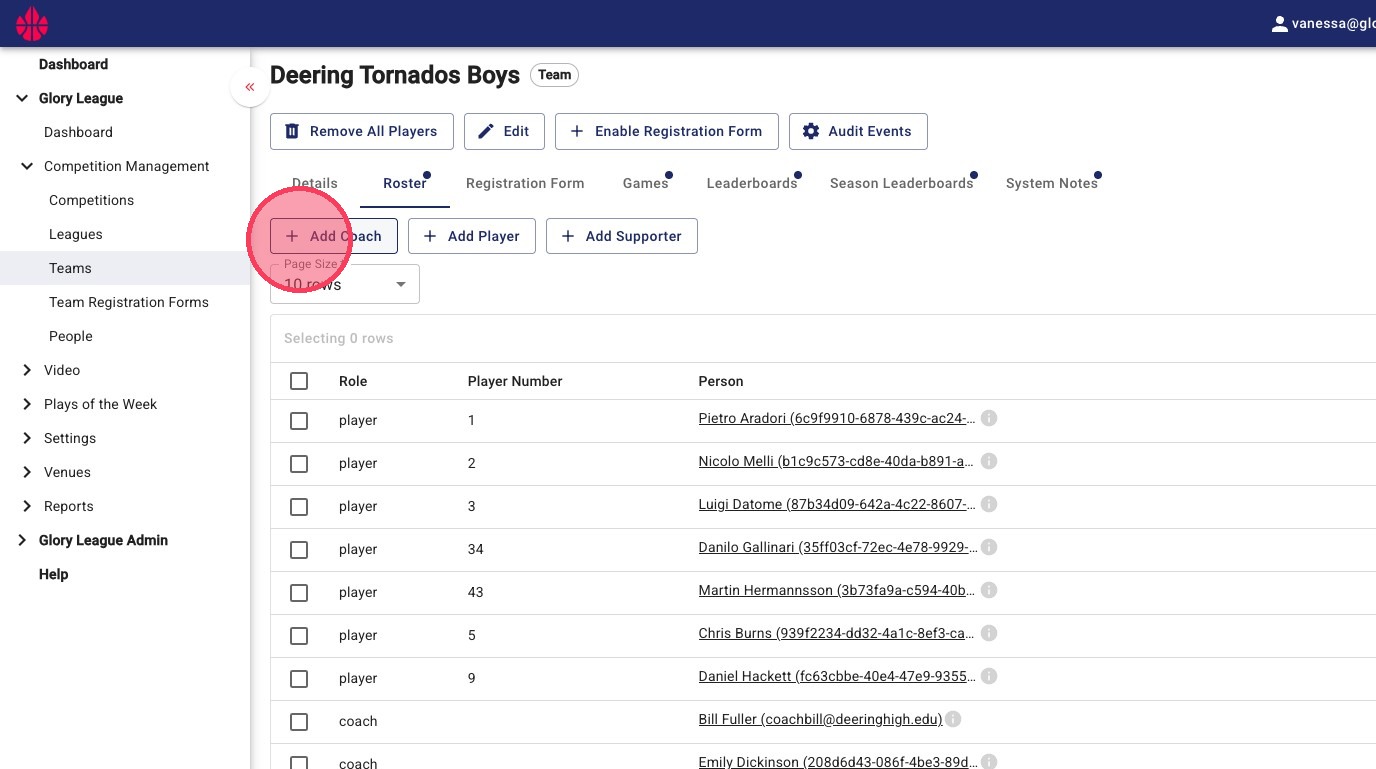This screenshot has height=769, width=1376.
Task: Open Martin Hermannsson's person link
Action: 836,590
